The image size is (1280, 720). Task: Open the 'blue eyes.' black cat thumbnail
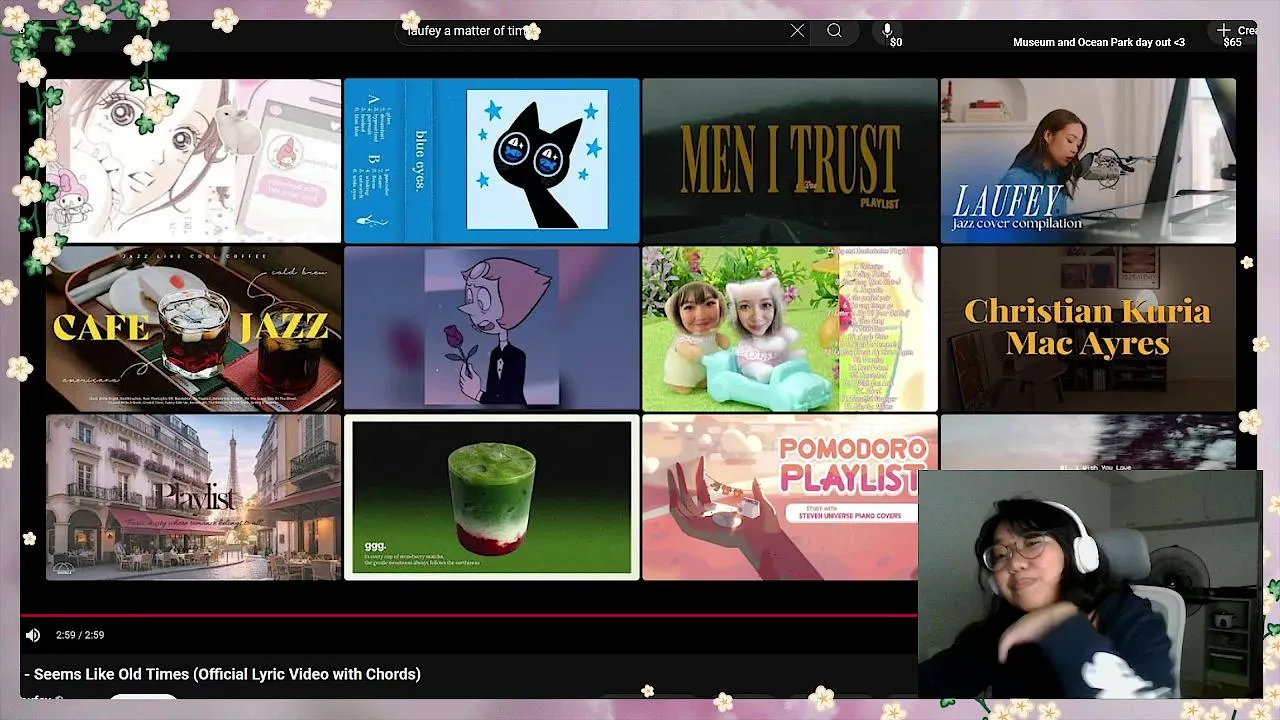[491, 161]
